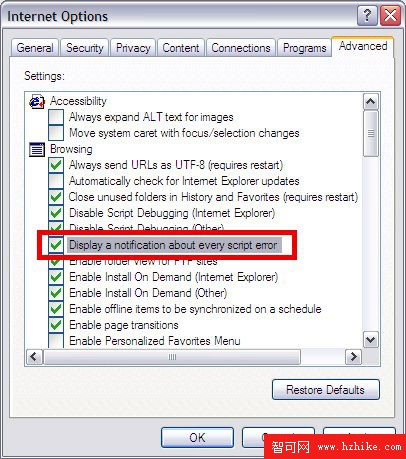The width and height of the screenshot is (406, 459).
Task: Open the Privacy tab
Action: (133, 48)
